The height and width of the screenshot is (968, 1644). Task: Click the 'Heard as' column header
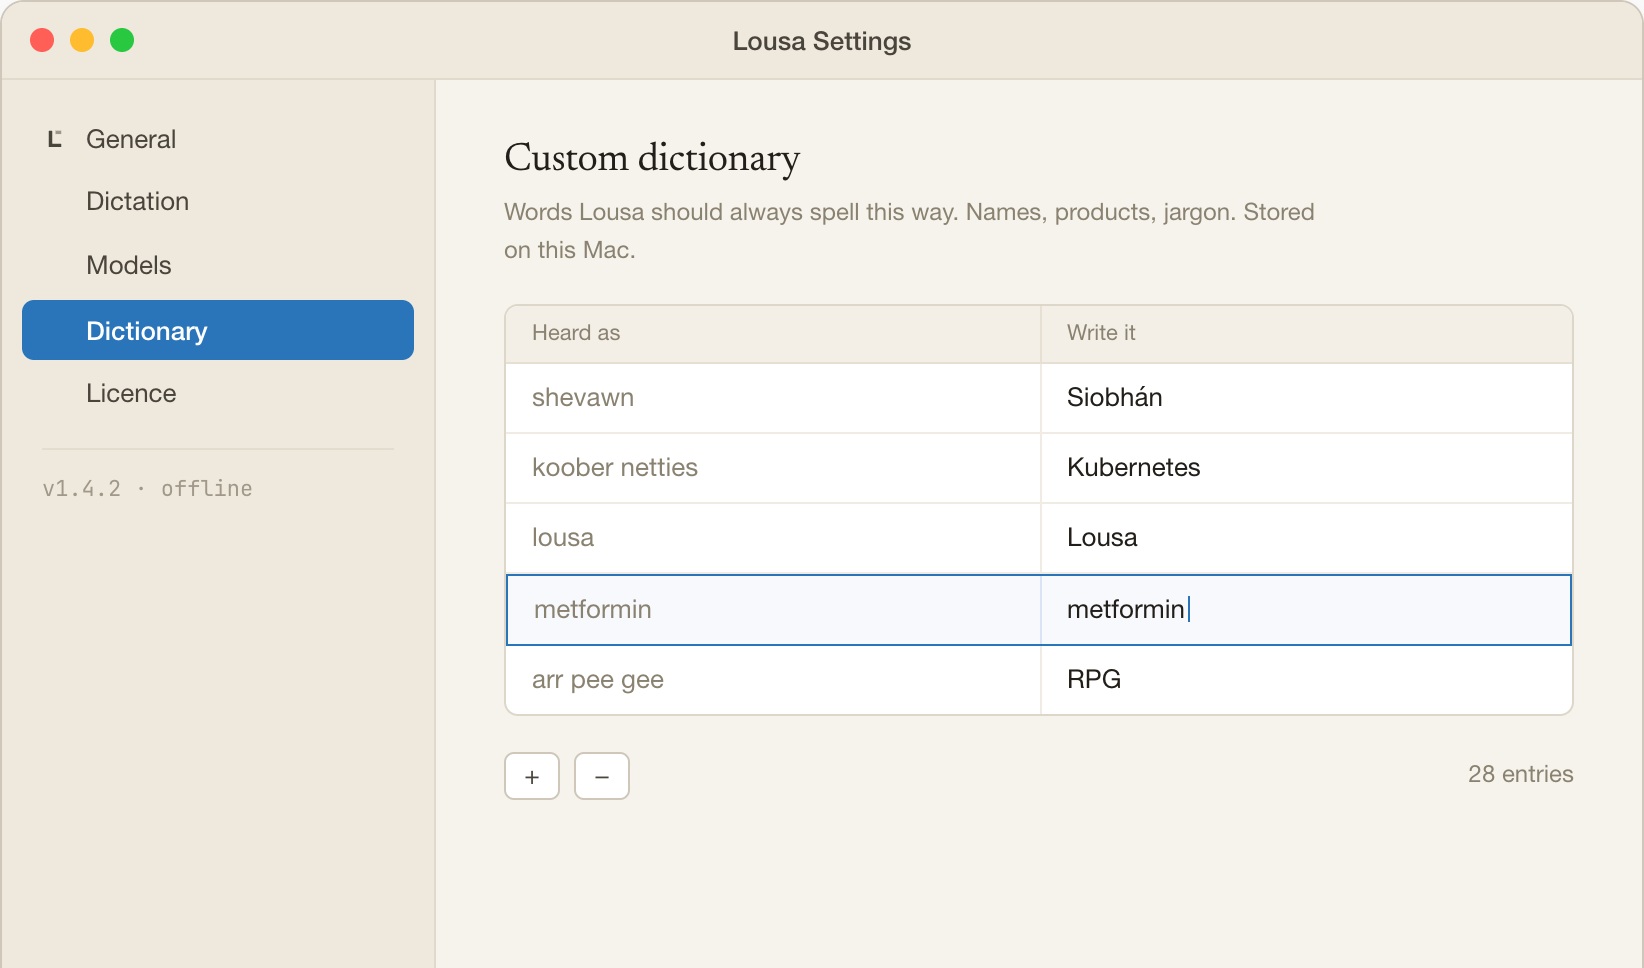[x=773, y=333]
